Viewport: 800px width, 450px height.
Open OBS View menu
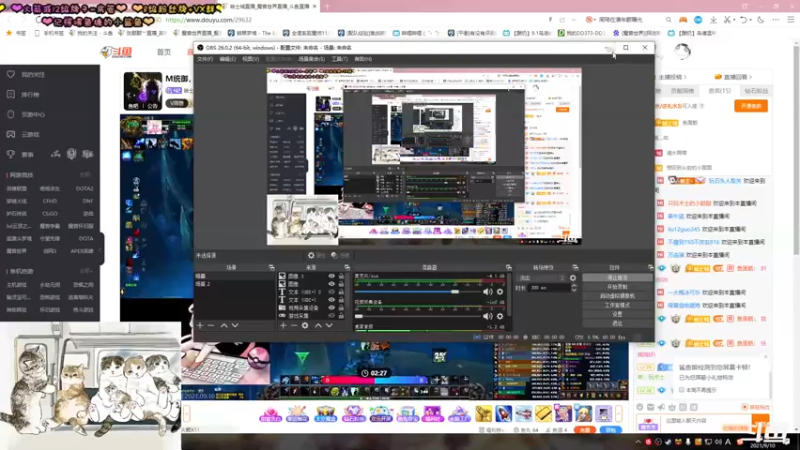pyautogui.click(x=251, y=59)
